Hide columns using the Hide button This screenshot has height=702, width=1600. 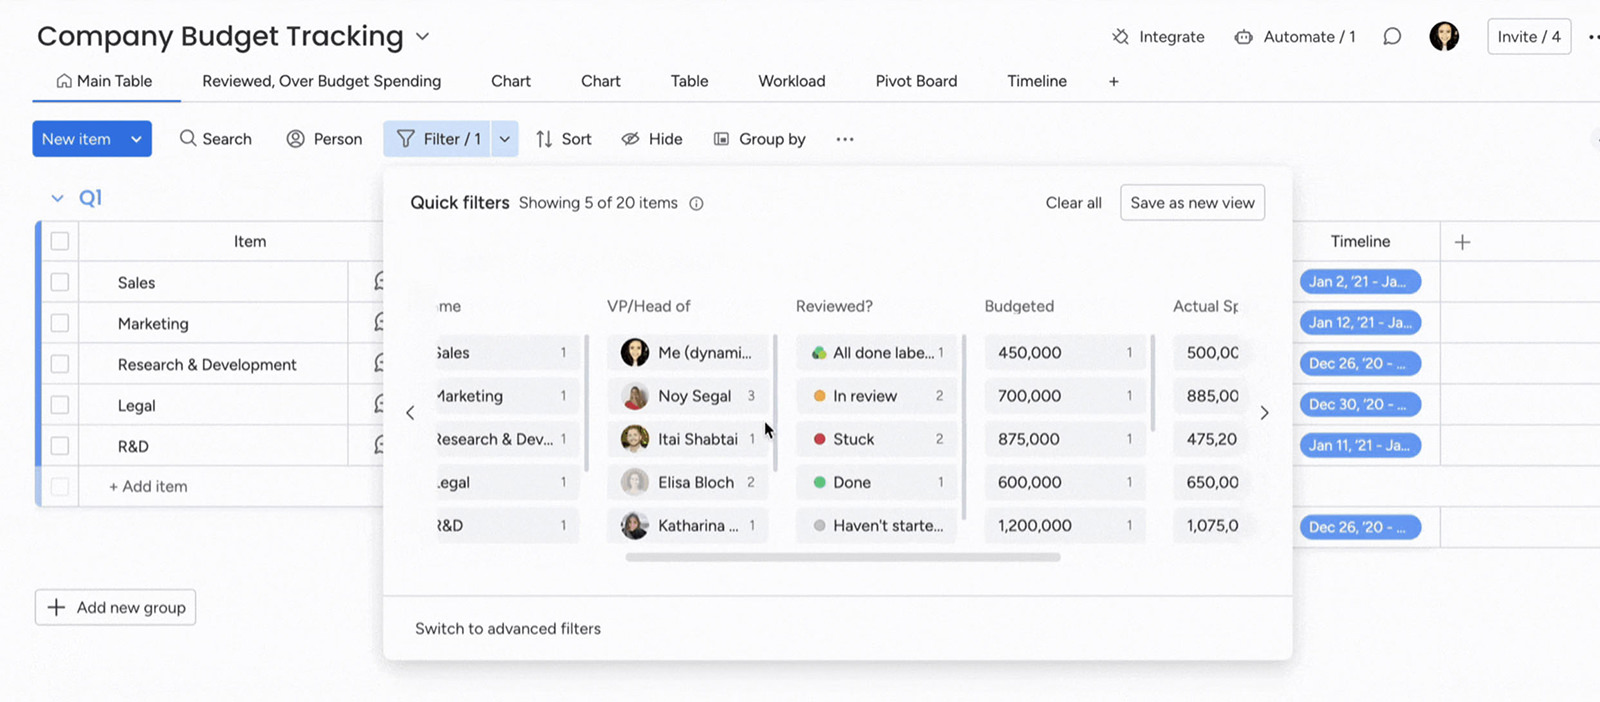tap(652, 139)
